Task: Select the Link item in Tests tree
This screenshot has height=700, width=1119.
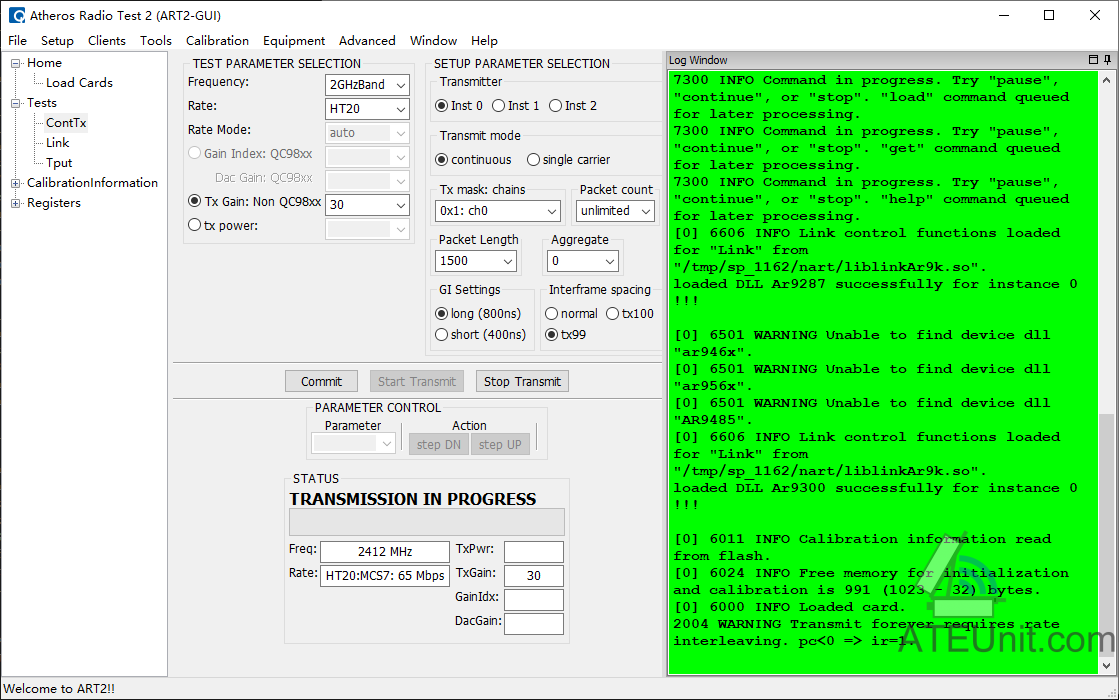Action: coord(58,143)
